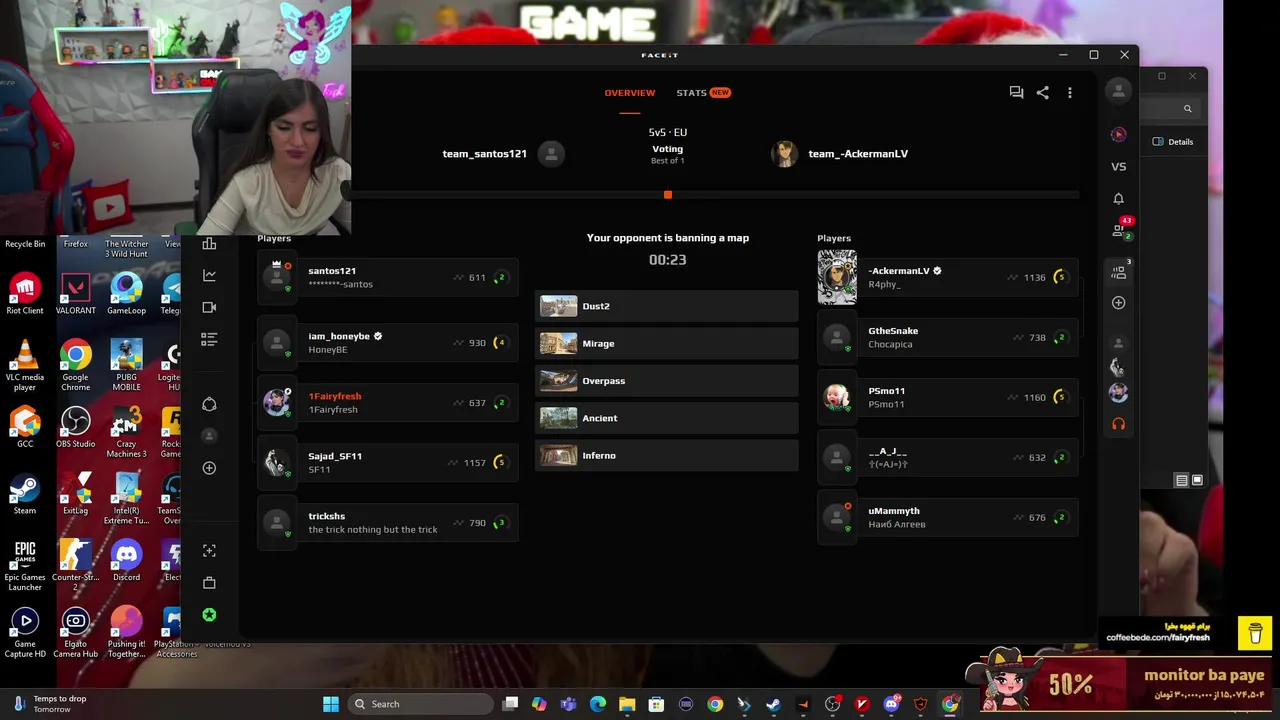Click the share match icon

[1042, 92]
